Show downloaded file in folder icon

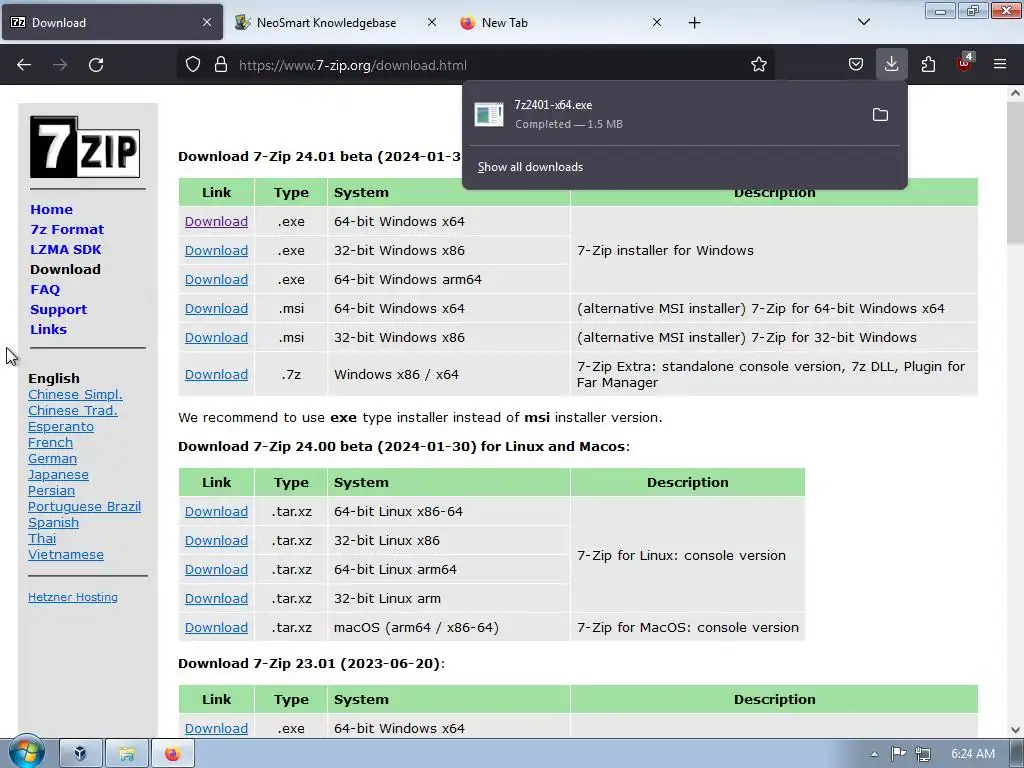pyautogui.click(x=880, y=115)
